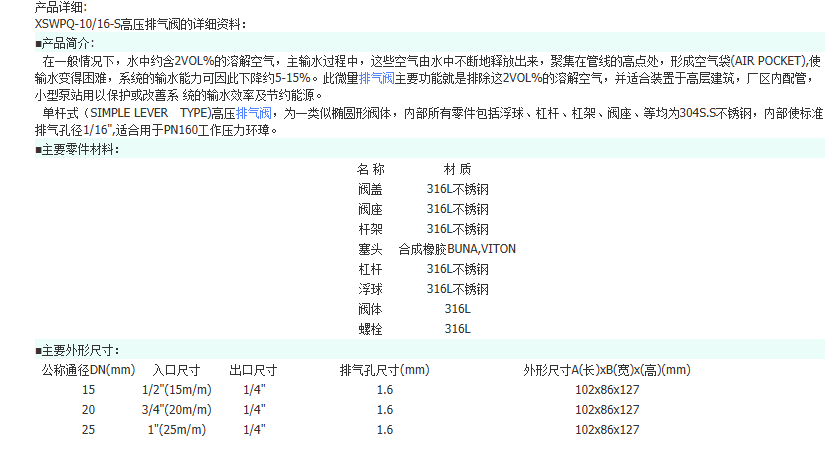
Task: Click the 排气阀 link after 此微量
Action: (378, 77)
